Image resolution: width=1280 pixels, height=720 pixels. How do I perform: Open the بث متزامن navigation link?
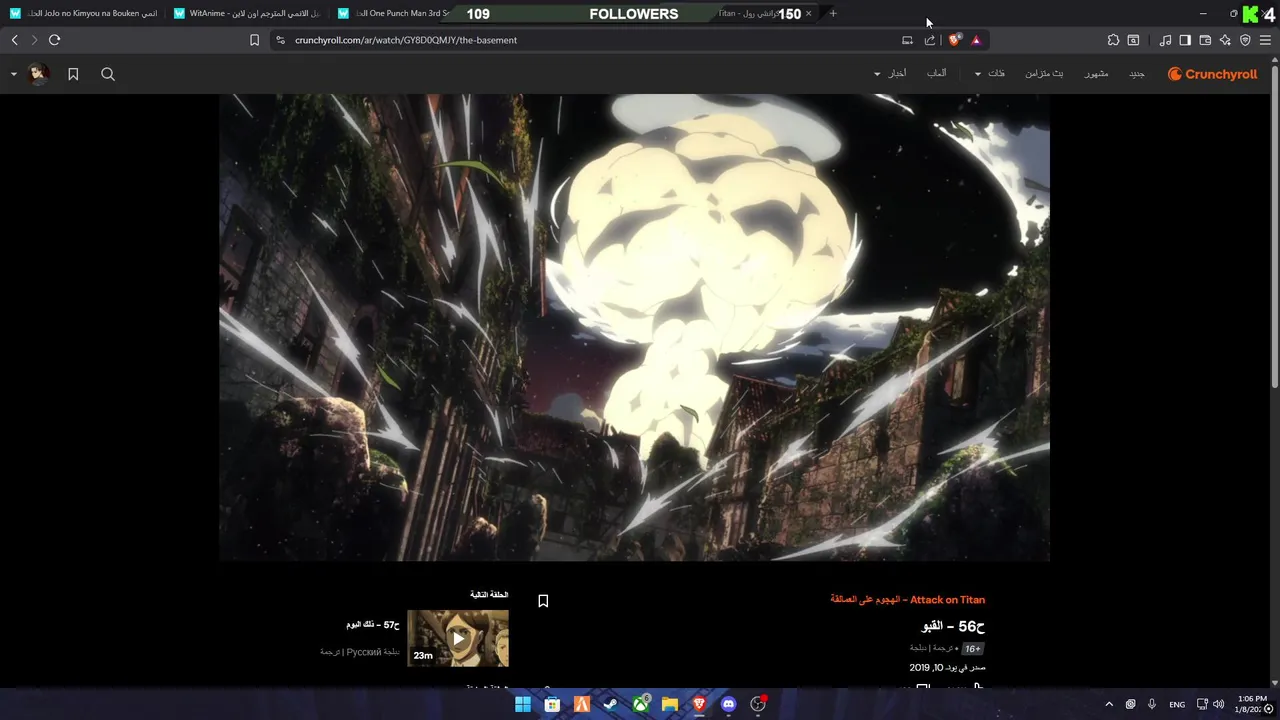pyautogui.click(x=1044, y=74)
